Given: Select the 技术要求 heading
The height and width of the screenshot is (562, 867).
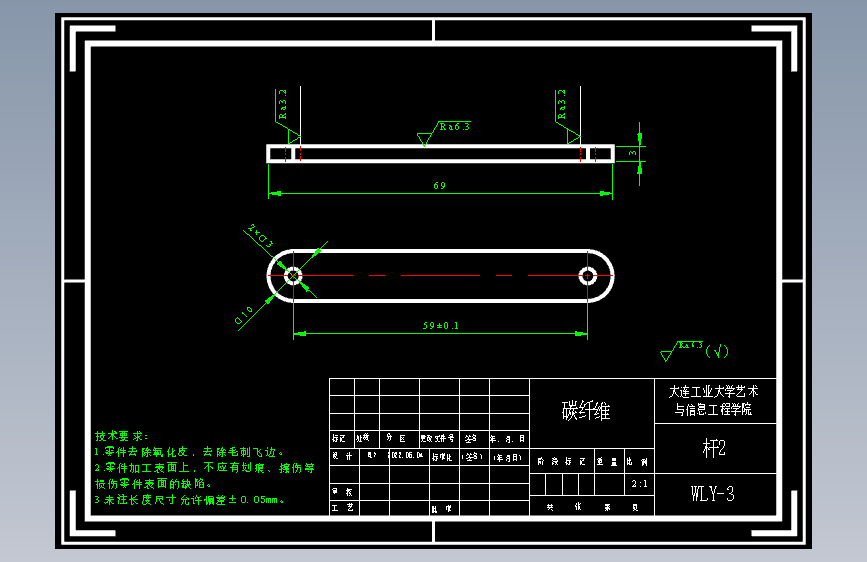Looking at the screenshot, I should coord(122,436).
